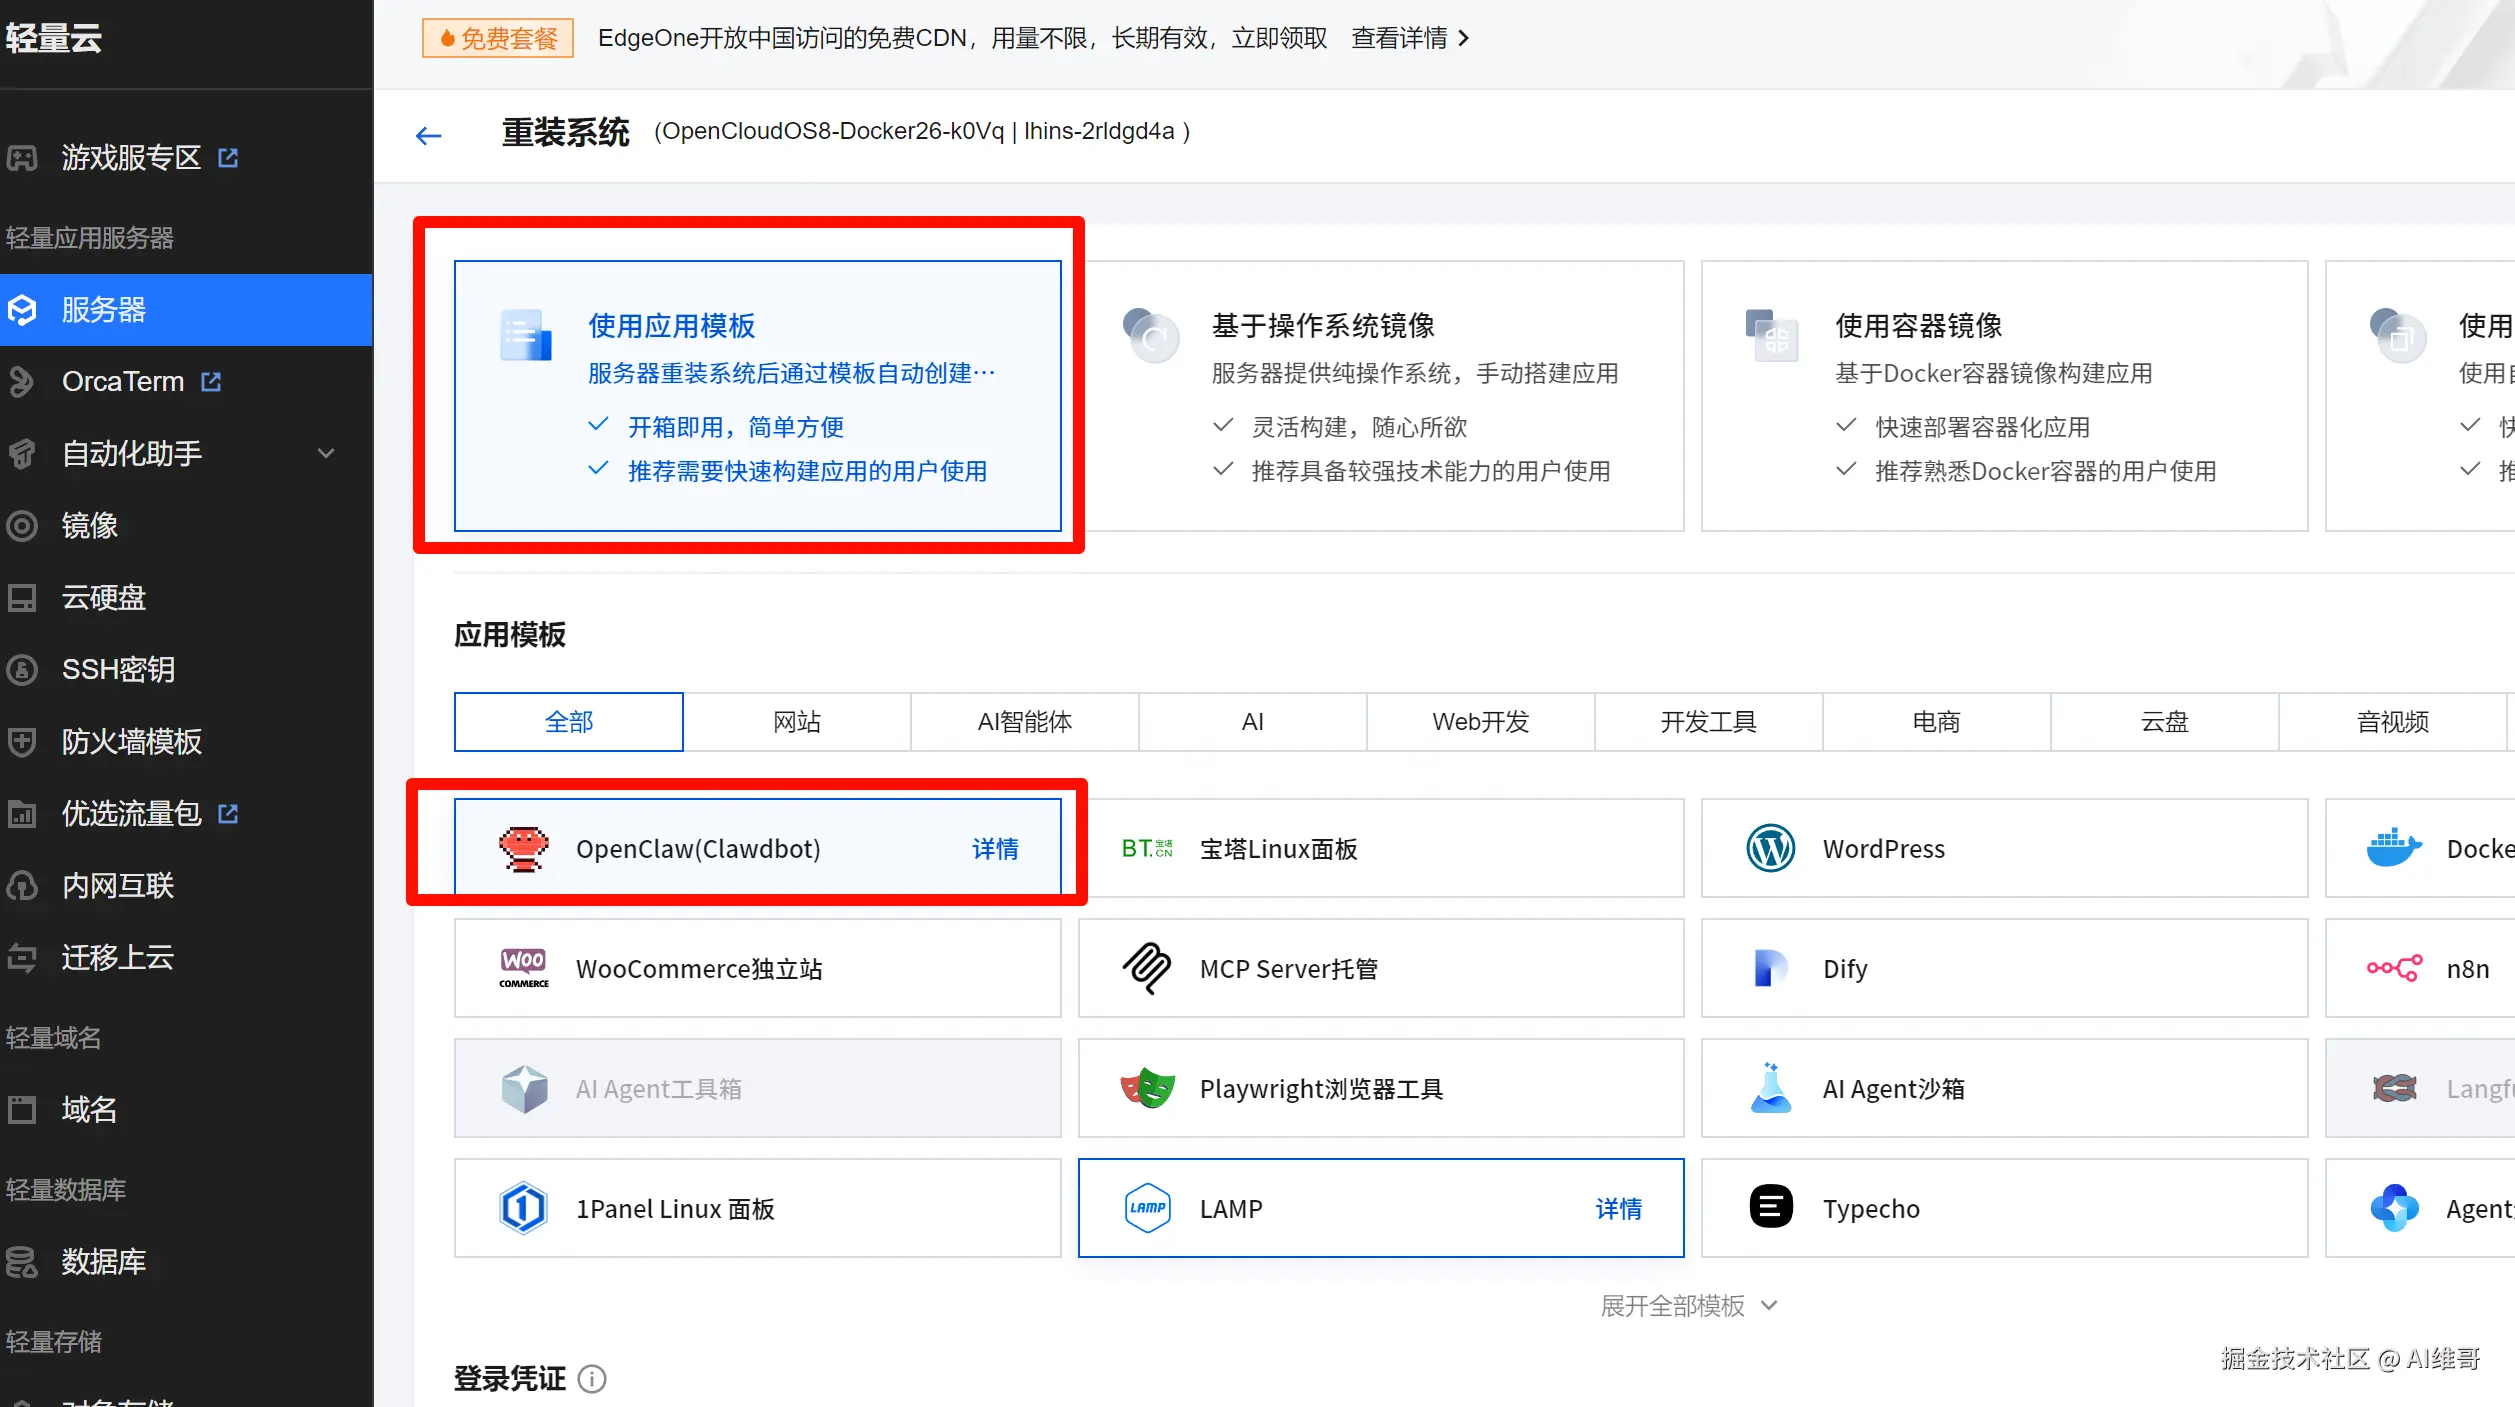Expand all templates via 展开全部模板

pyautogui.click(x=1687, y=1305)
